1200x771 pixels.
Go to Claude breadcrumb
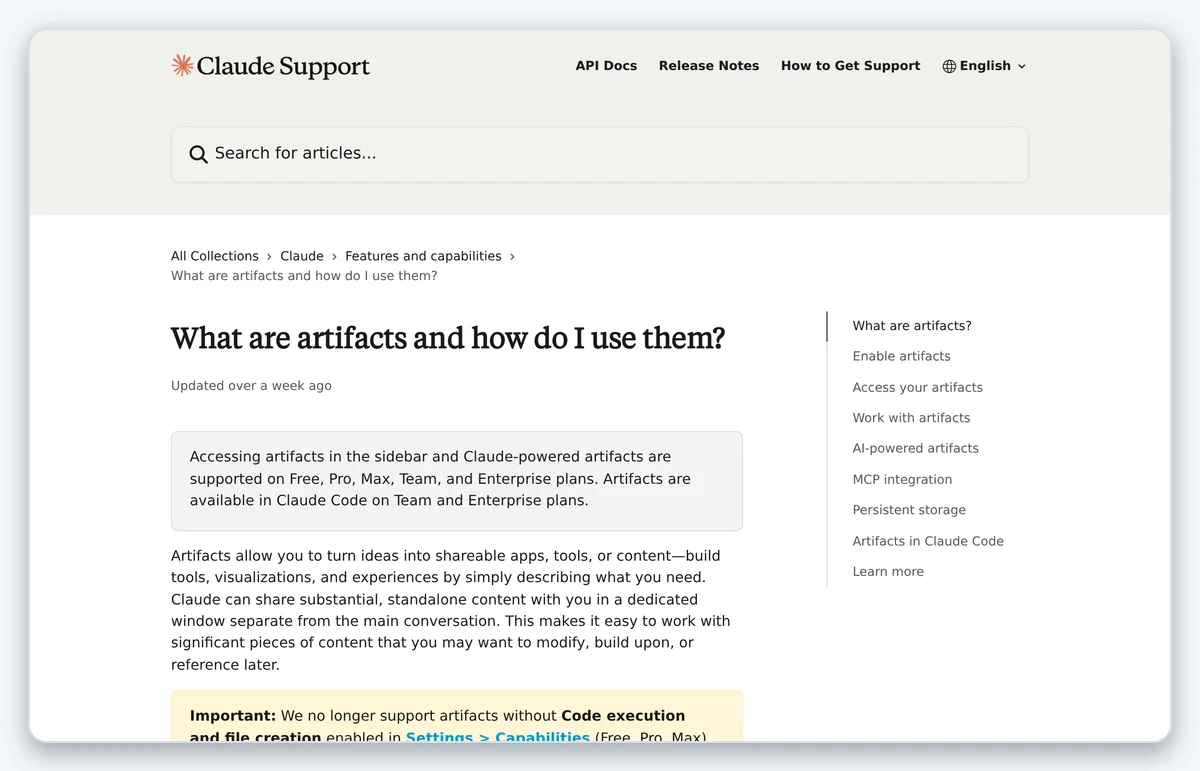(302, 256)
